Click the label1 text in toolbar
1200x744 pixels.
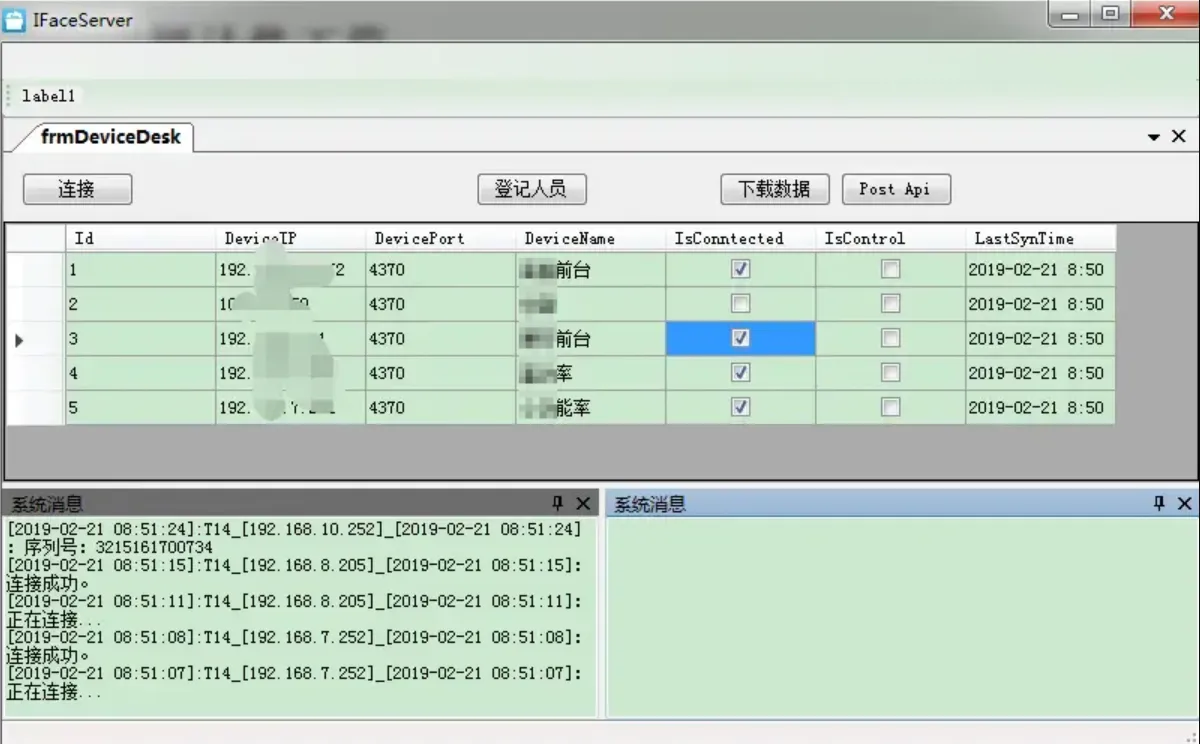pyautogui.click(x=48, y=96)
